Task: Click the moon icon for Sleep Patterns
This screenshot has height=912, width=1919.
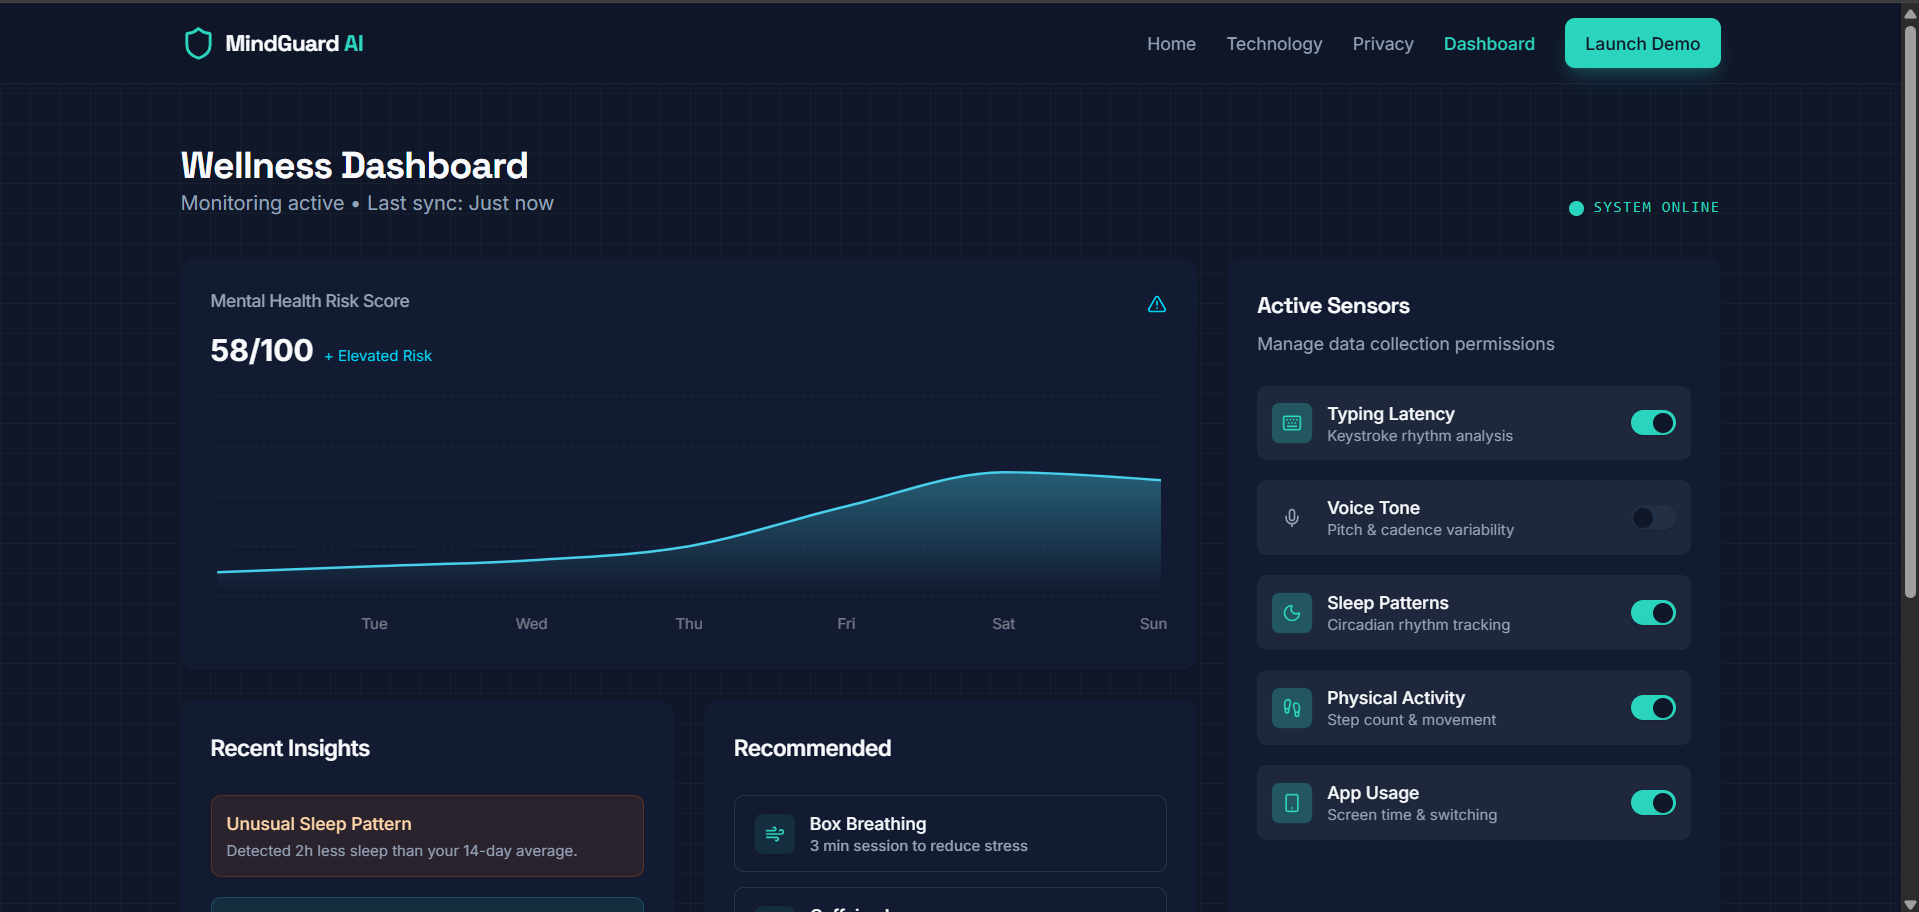Action: pos(1291,613)
